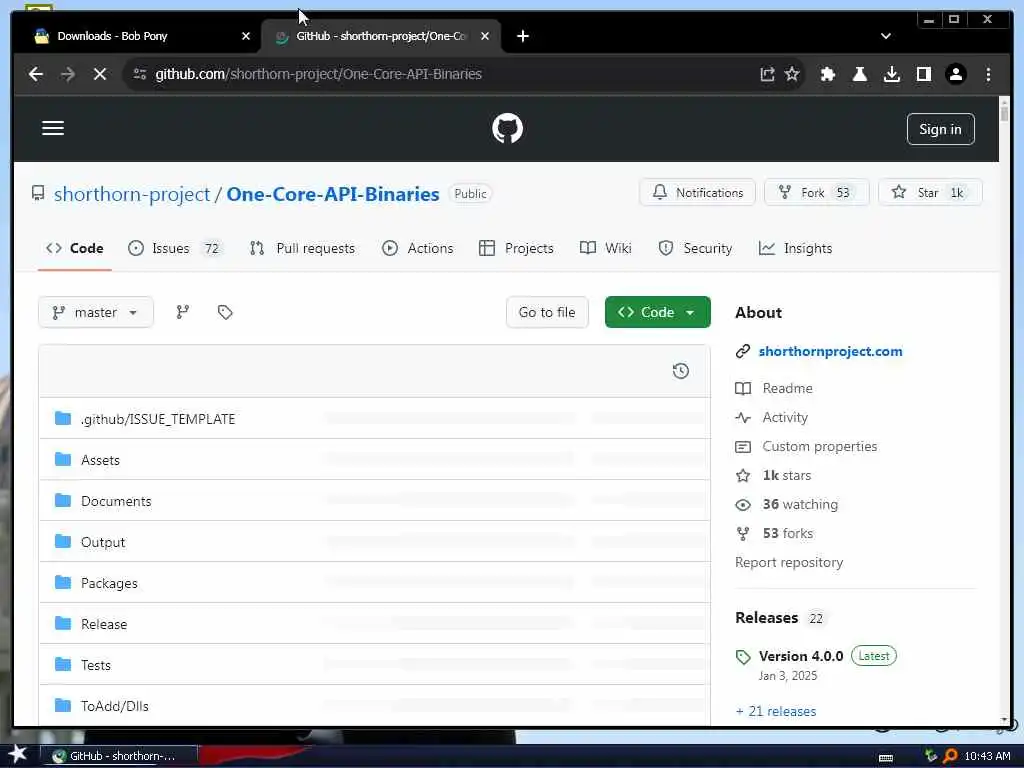Open the Releases heading link
This screenshot has height=768, width=1024.
[x=767, y=618]
